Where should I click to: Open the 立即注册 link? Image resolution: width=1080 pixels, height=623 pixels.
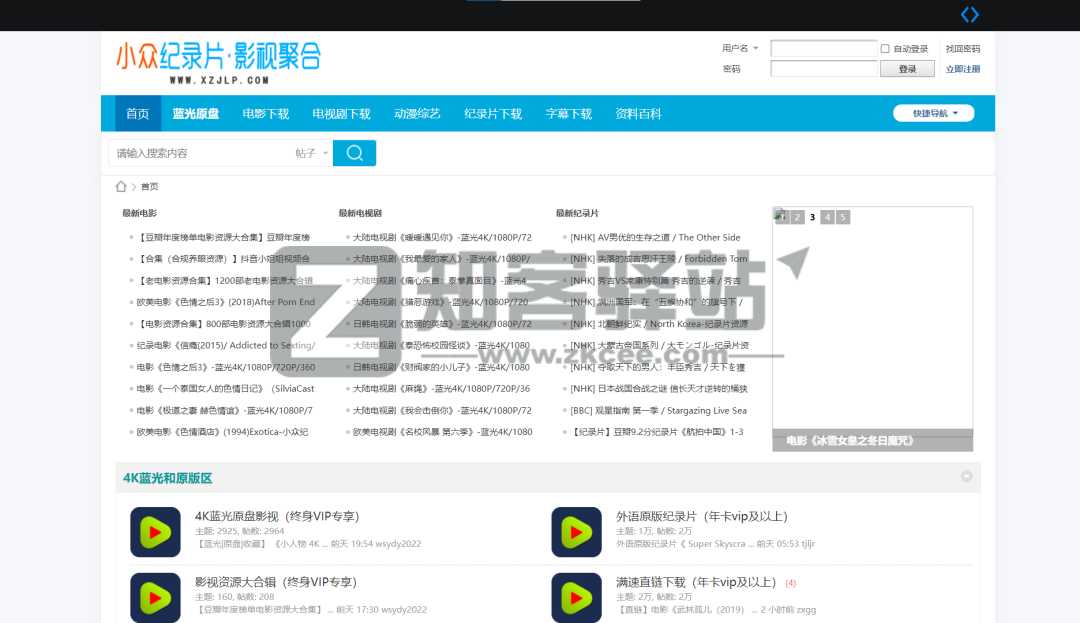coord(965,66)
